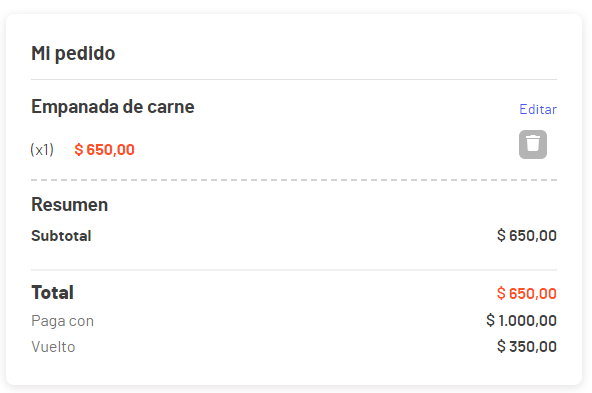Select the Vuelto label
This screenshot has height=393, width=592.
coord(53,347)
